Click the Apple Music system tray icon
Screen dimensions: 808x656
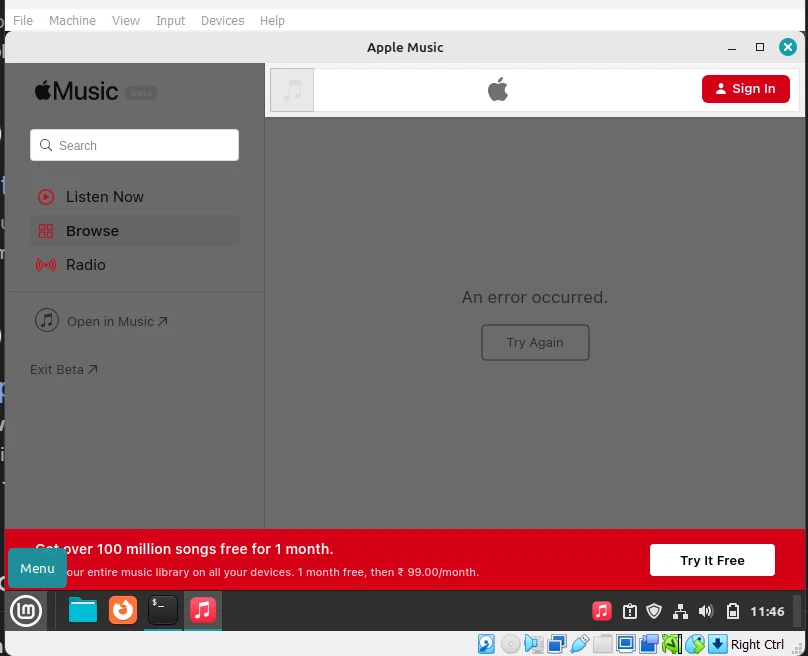(601, 611)
